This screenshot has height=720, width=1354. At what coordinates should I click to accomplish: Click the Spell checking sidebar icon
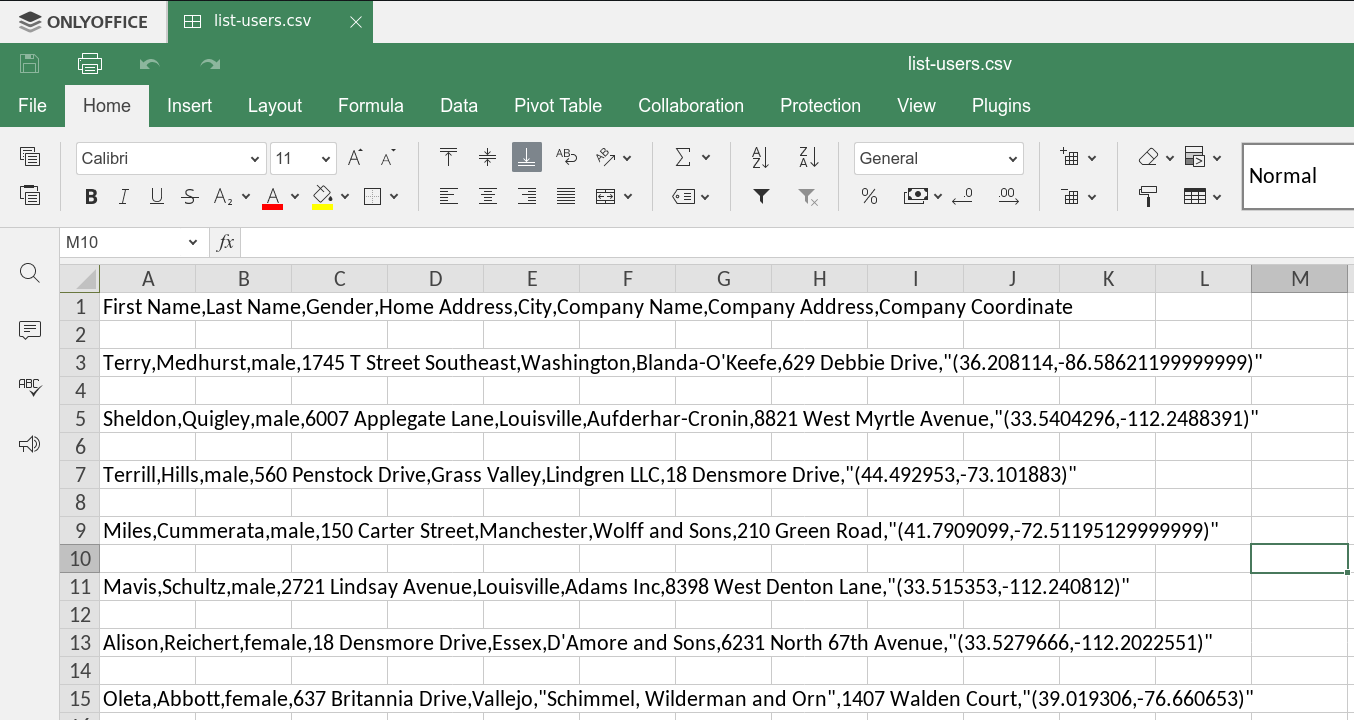[30, 387]
